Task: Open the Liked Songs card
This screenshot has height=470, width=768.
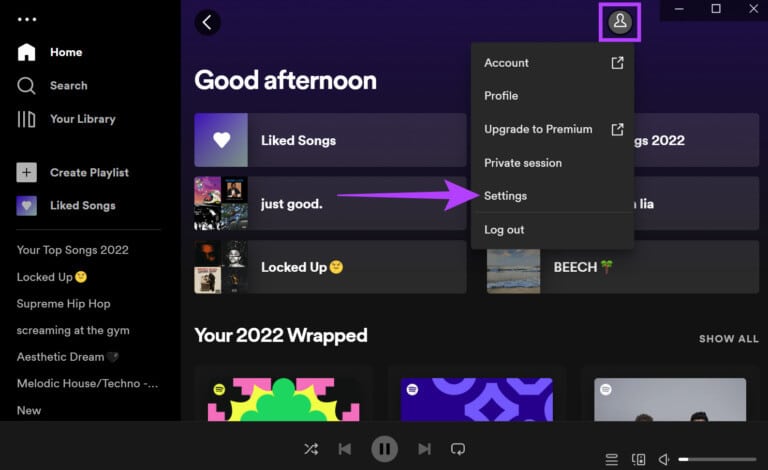Action: click(x=330, y=140)
